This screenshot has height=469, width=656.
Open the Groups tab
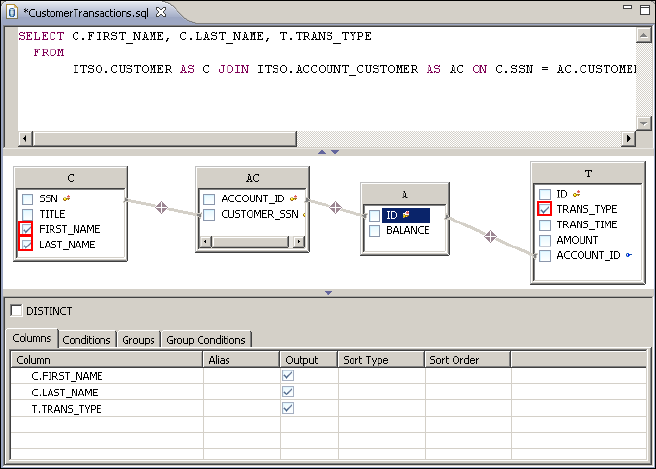(x=138, y=340)
